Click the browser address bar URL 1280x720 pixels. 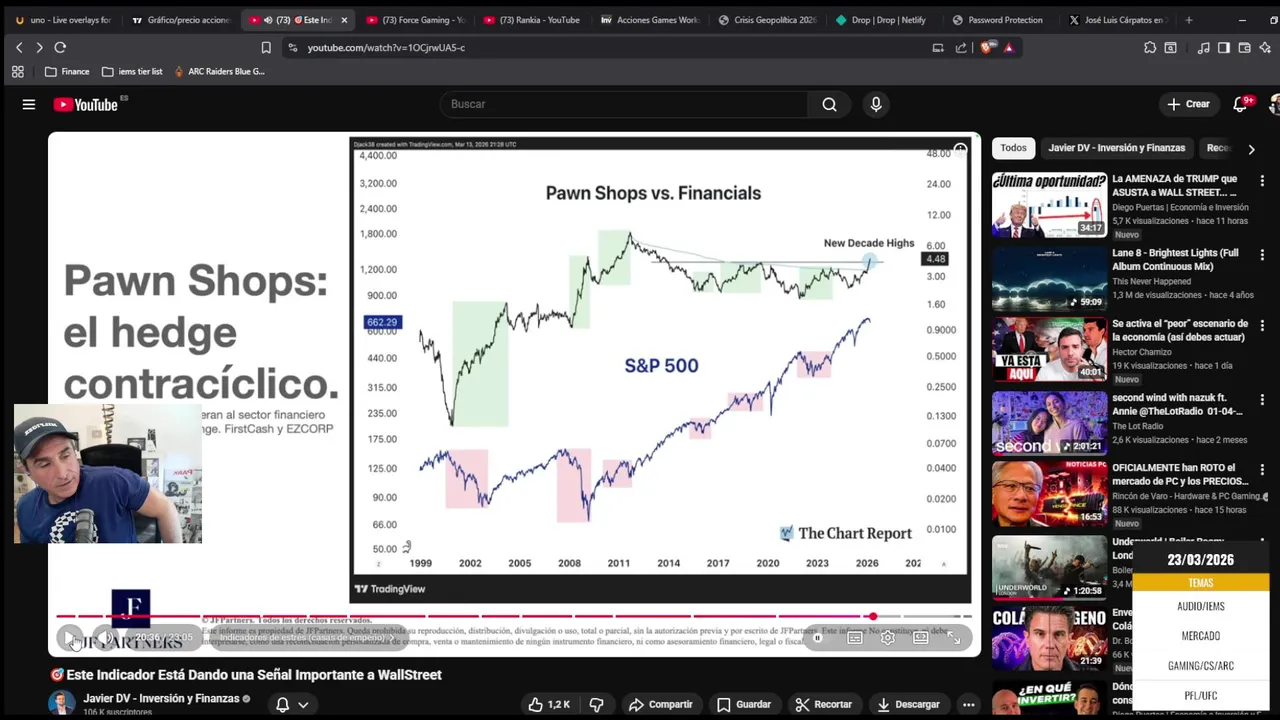[386, 47]
